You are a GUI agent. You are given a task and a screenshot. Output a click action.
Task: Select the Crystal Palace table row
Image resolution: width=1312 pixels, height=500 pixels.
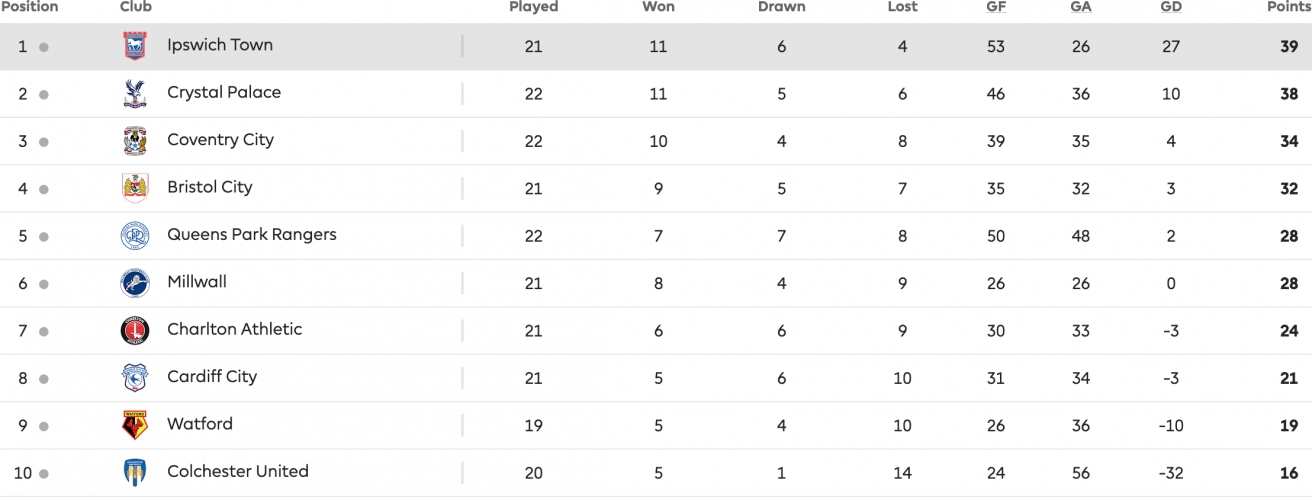click(x=700, y=94)
